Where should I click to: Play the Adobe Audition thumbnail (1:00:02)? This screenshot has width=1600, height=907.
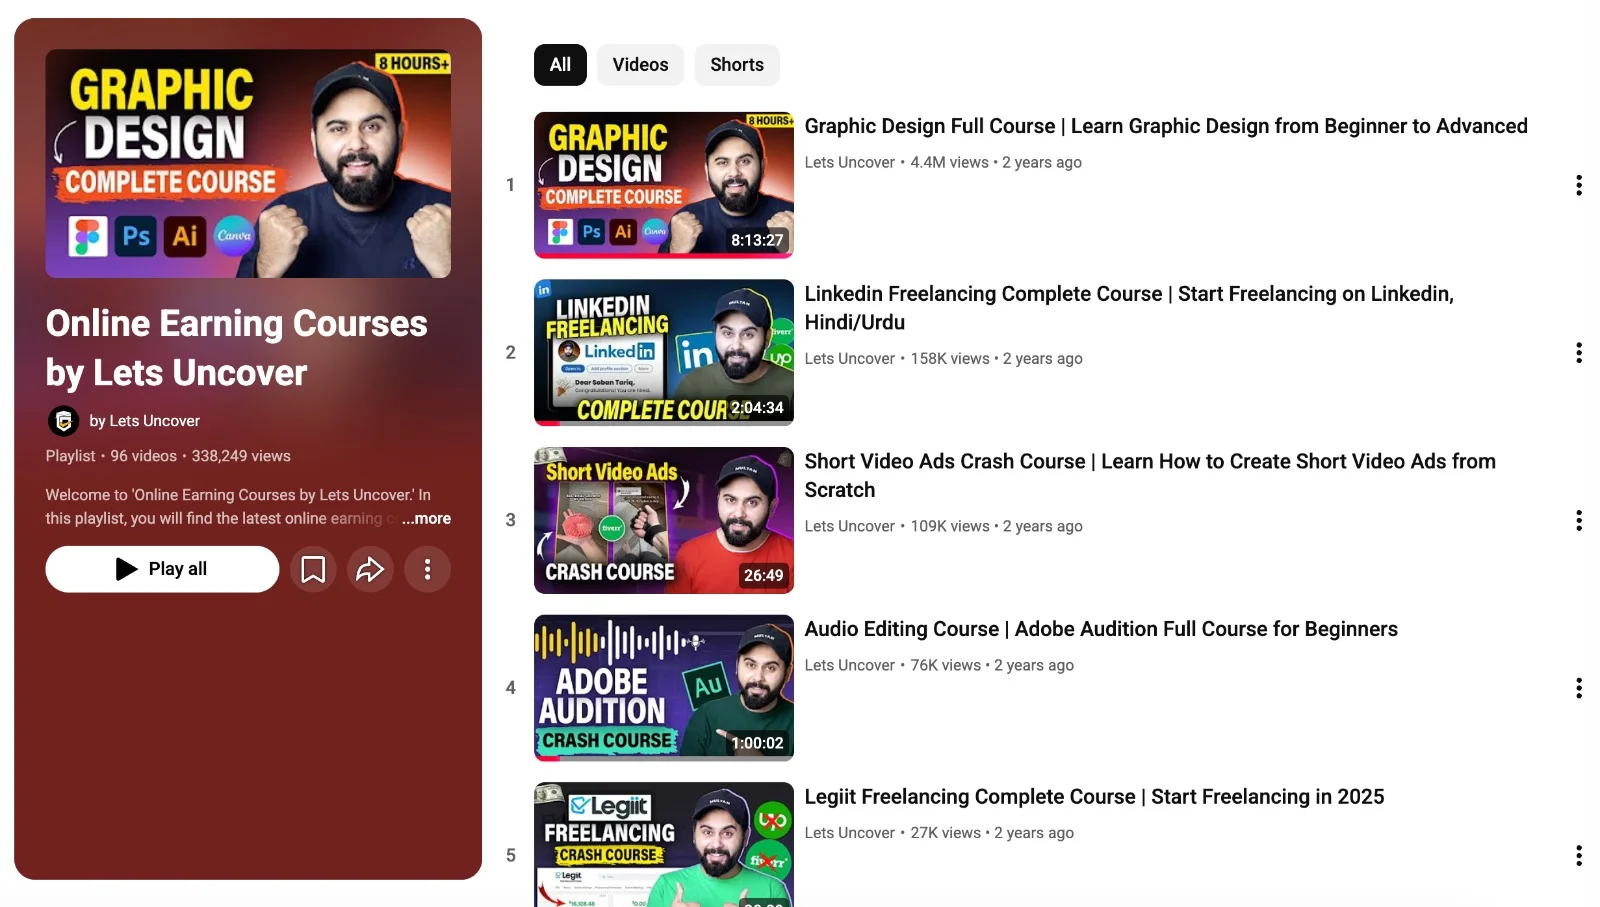664,688
